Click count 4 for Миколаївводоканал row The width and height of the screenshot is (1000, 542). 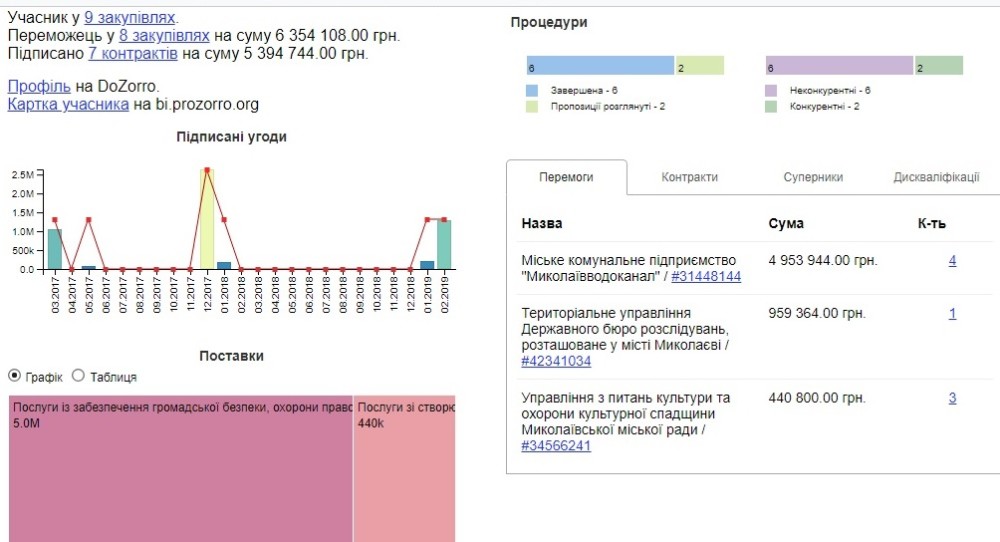pos(952,261)
